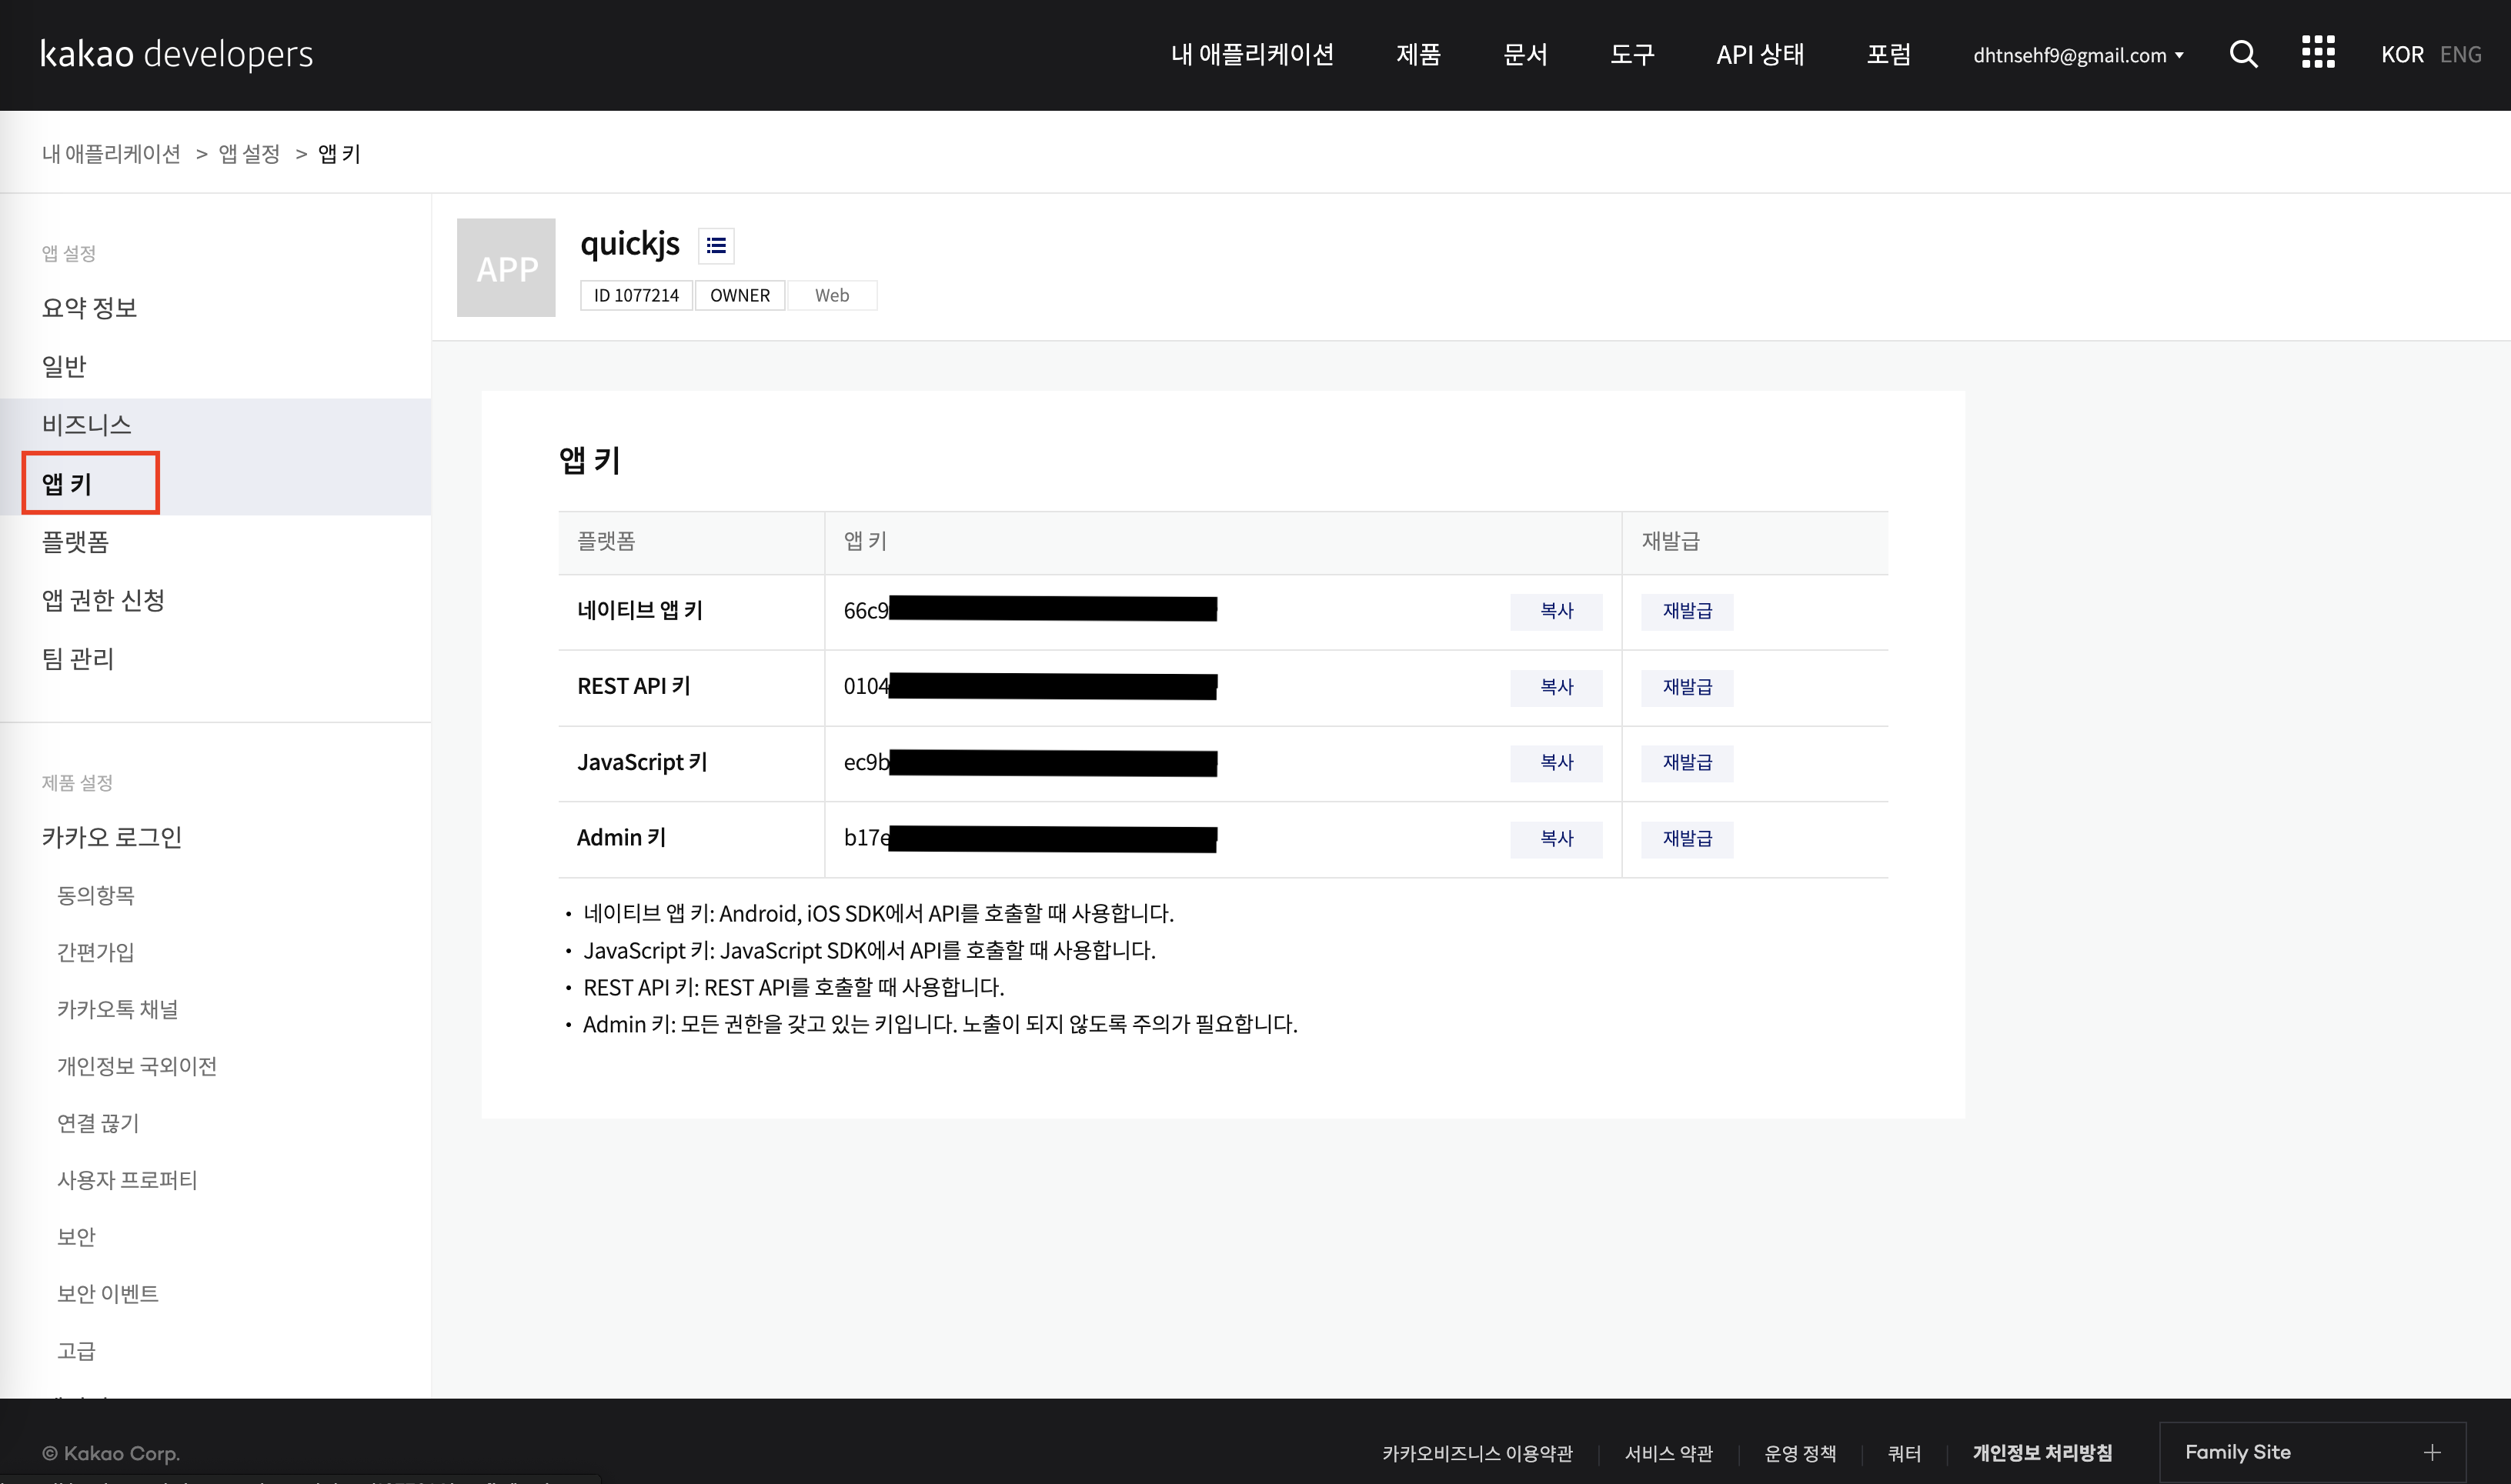Image resolution: width=2511 pixels, height=1484 pixels.
Task: Open the dhtnsehf9@gmail.com account dropdown
Action: [2078, 55]
